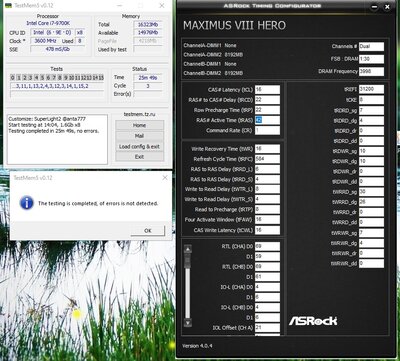This screenshot has width=400, height=361.
Task: Minimize the ASRock Timing Configurator window
Action: tap(374, 7)
